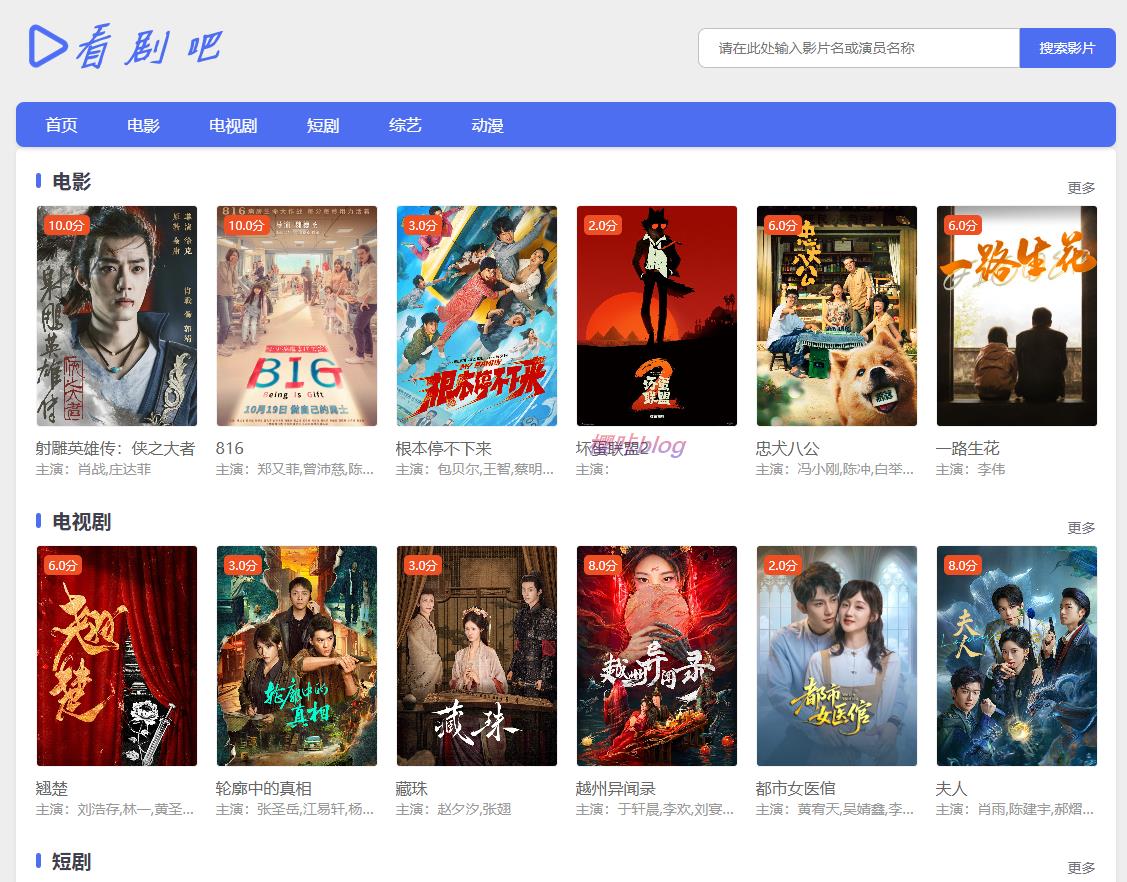Click the 一路生花 title link
Image resolution: width=1127 pixels, height=882 pixels.
967,449
